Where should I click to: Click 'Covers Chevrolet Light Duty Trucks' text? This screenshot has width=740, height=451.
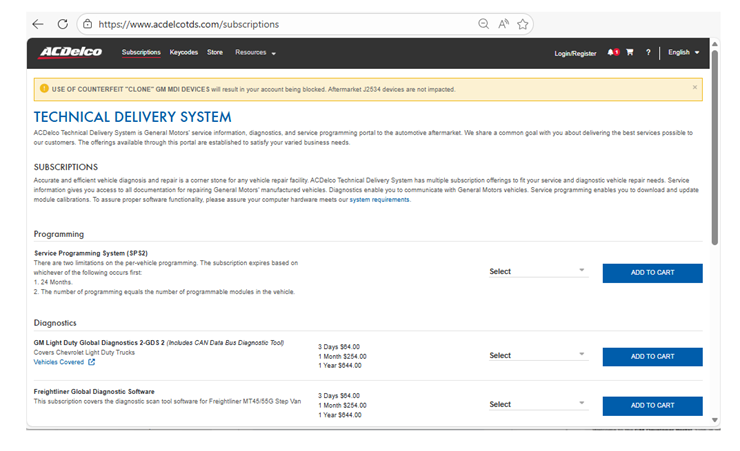[x=84, y=352]
